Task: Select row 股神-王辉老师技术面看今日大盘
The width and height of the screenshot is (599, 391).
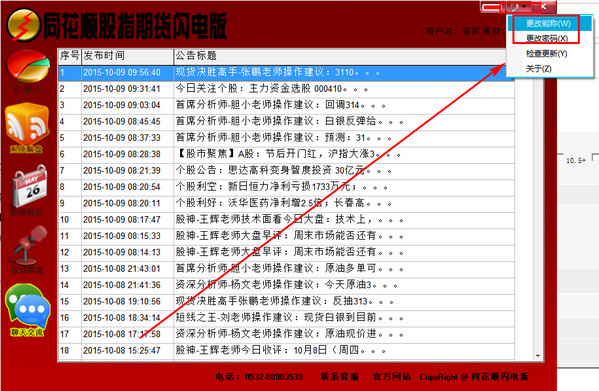Action: (286, 220)
